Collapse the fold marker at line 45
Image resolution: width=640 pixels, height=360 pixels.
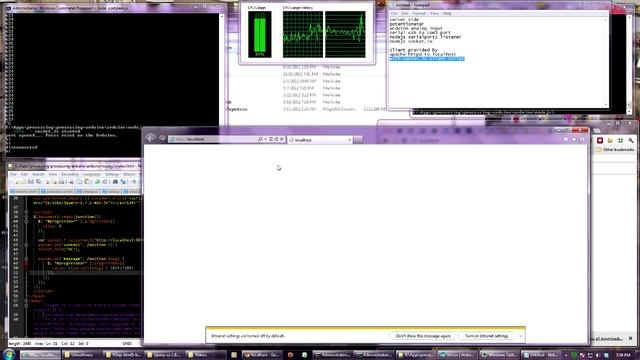26,245
